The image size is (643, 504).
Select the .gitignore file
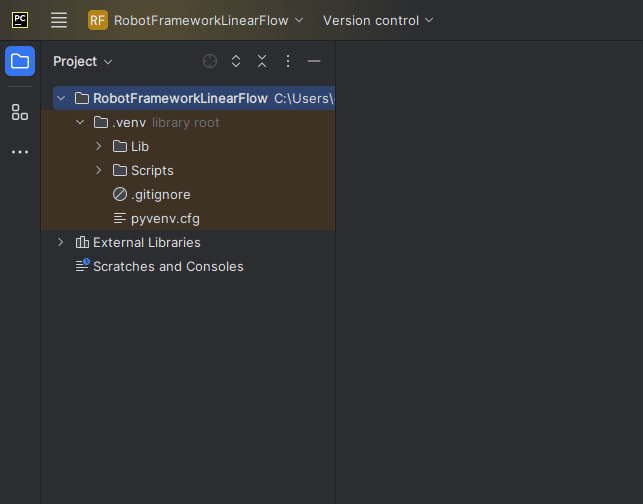(x=188, y=194)
